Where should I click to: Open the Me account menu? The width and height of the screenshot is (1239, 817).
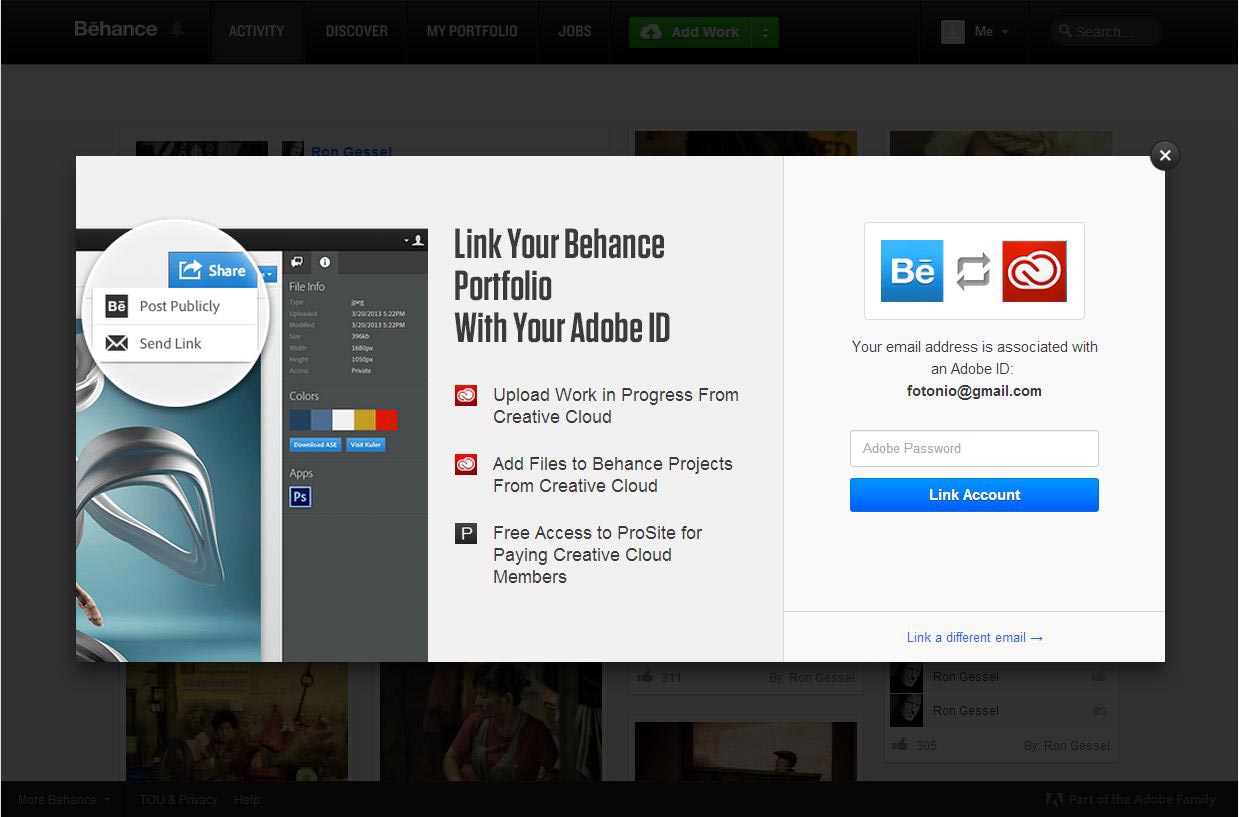click(x=991, y=32)
